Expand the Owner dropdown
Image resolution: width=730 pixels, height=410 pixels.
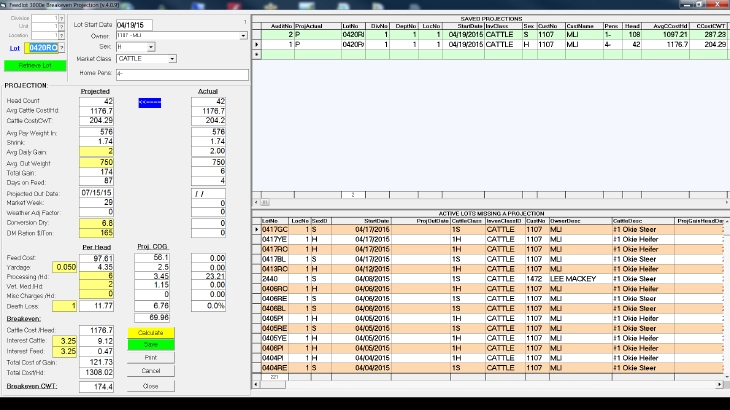(243, 35)
